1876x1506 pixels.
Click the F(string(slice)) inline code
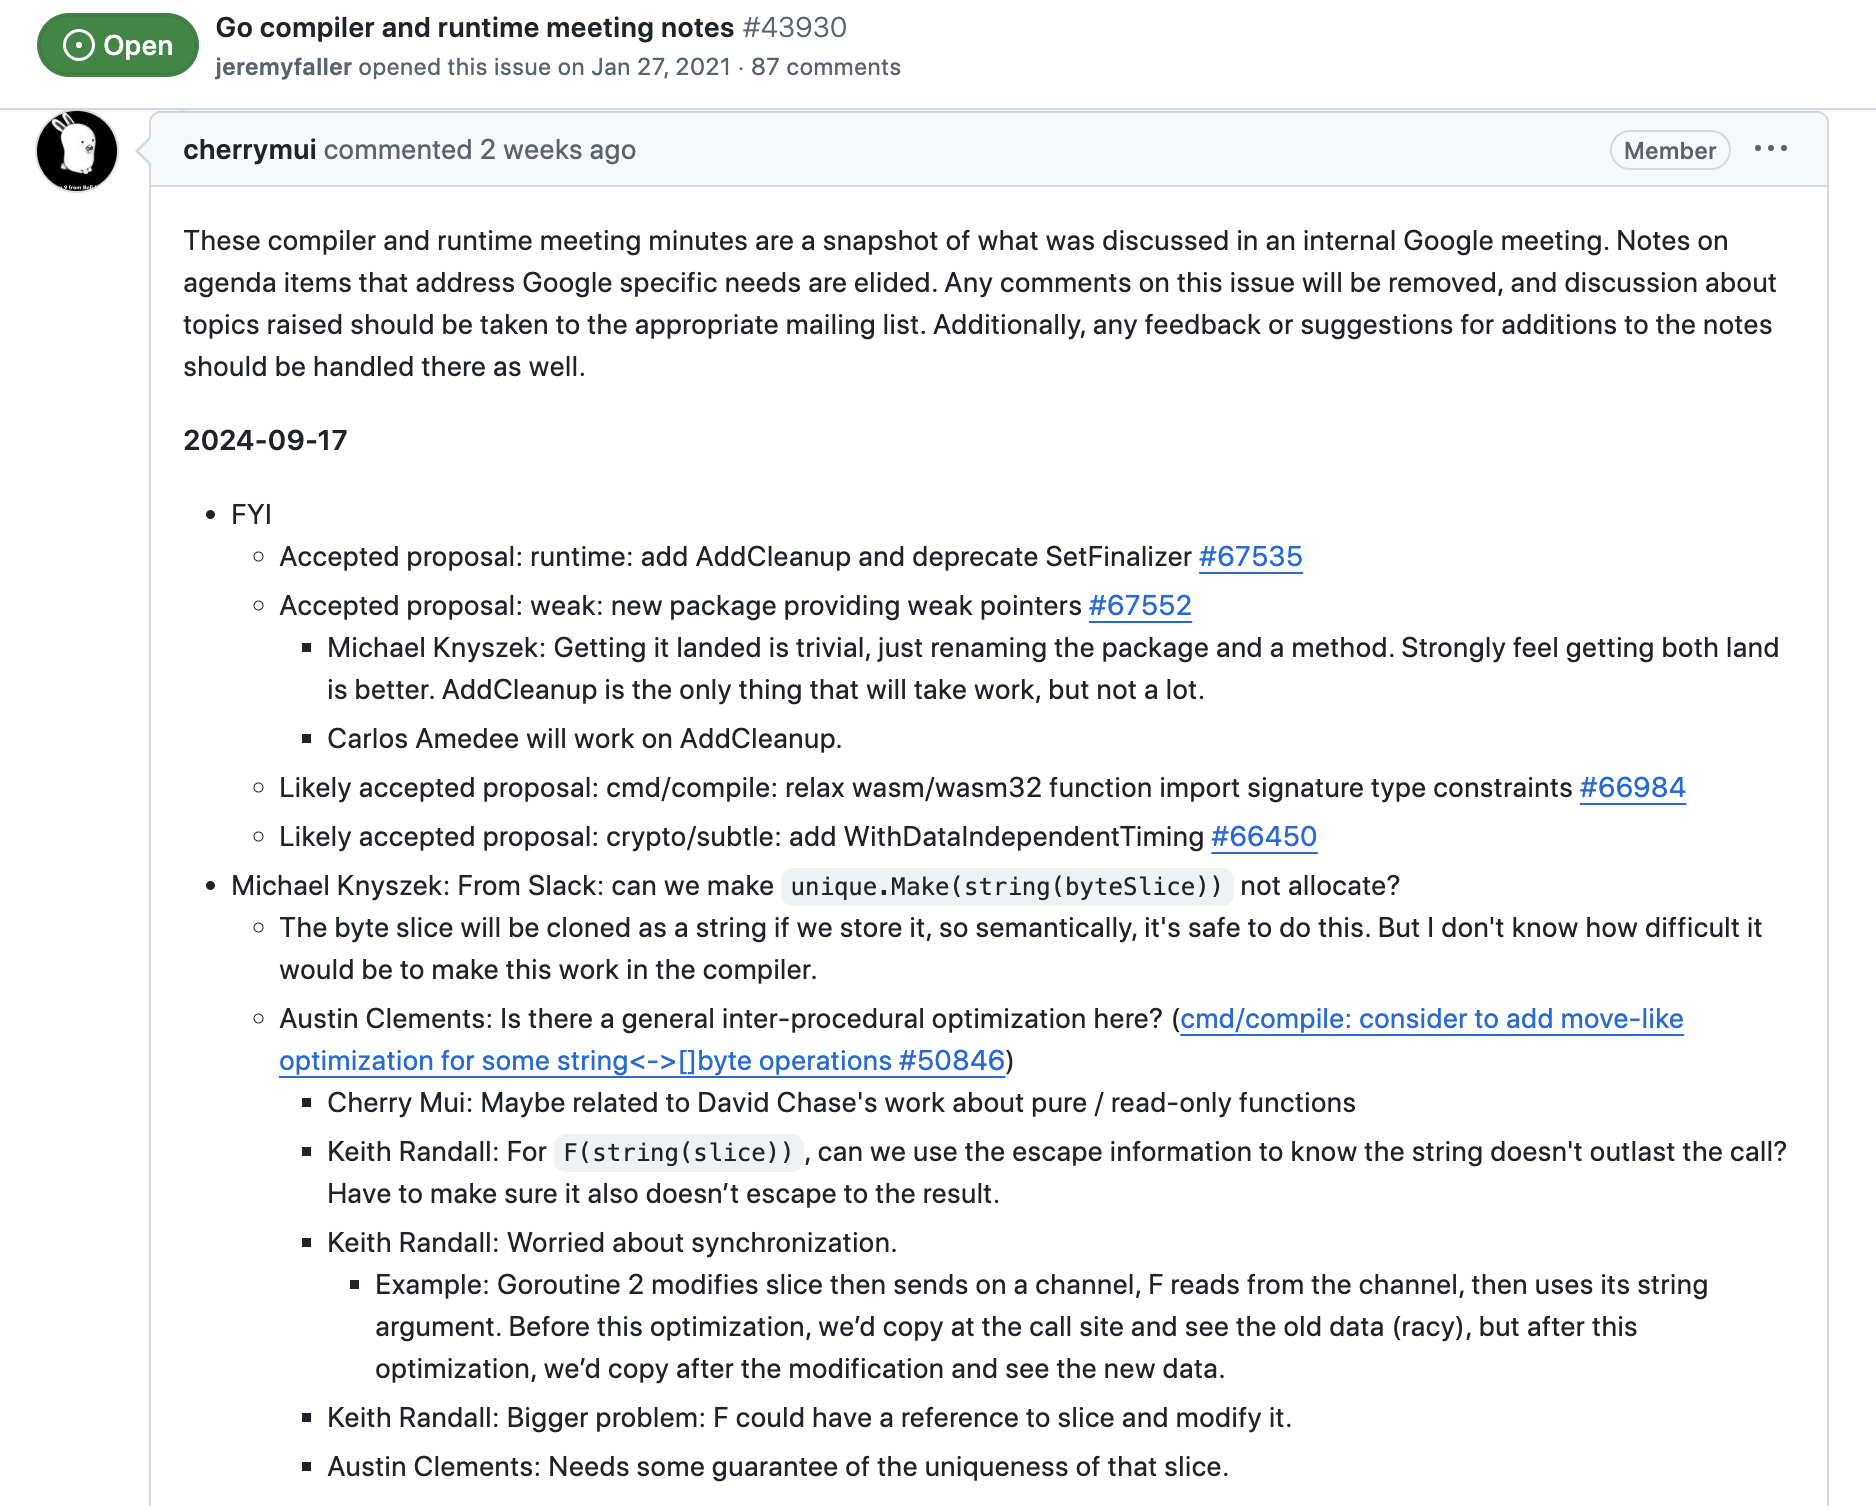click(x=678, y=1152)
